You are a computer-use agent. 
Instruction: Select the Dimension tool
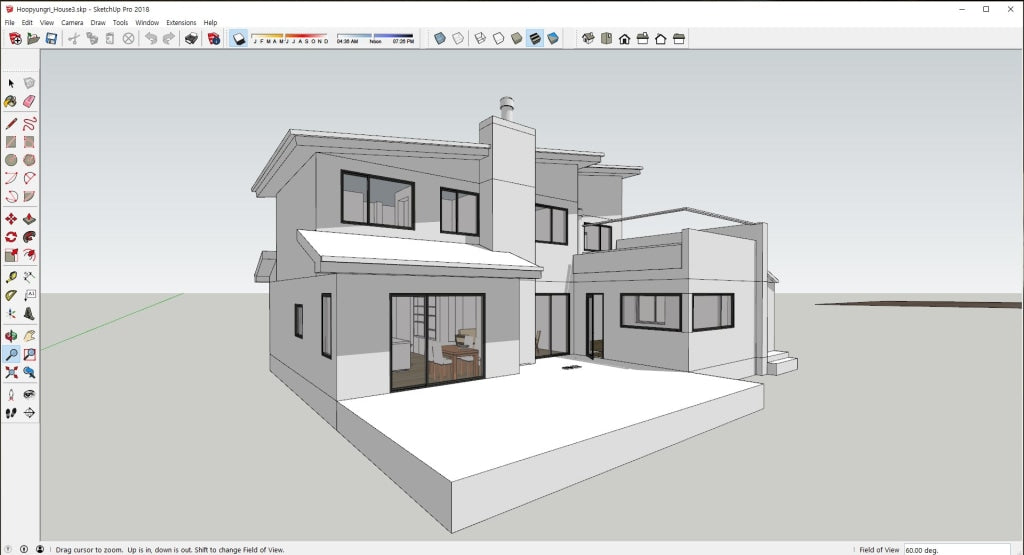[x=29, y=278]
